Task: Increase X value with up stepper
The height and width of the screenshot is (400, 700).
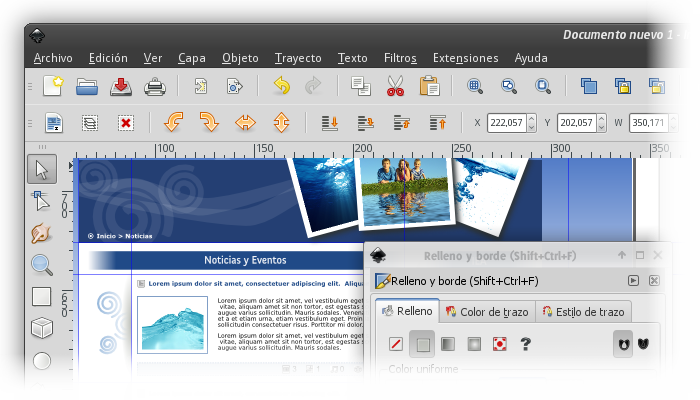Action: [x=531, y=118]
